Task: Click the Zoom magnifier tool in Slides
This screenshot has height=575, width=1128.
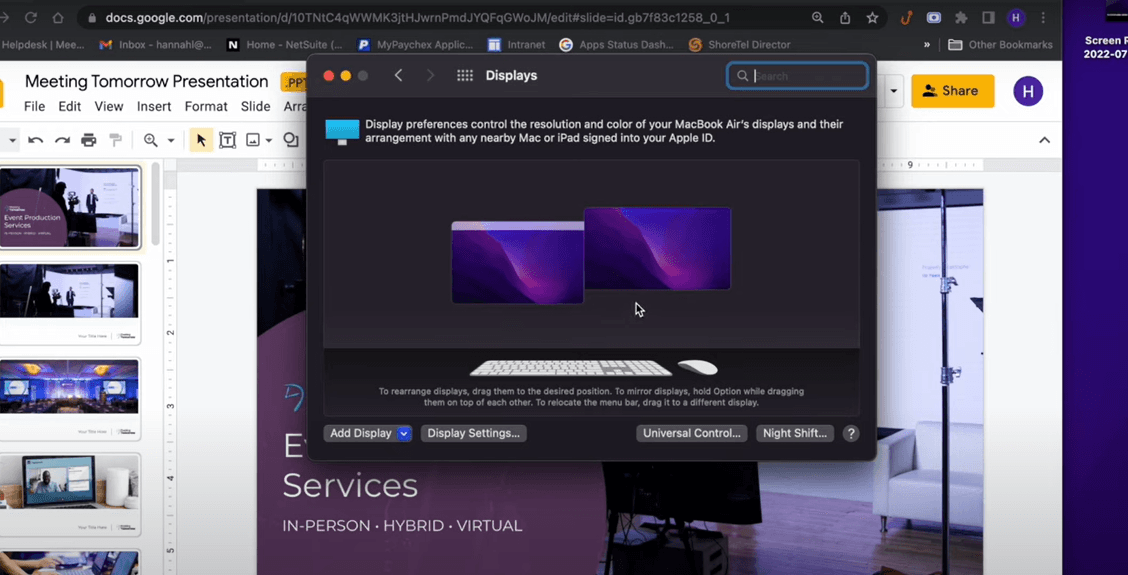Action: 150,140
